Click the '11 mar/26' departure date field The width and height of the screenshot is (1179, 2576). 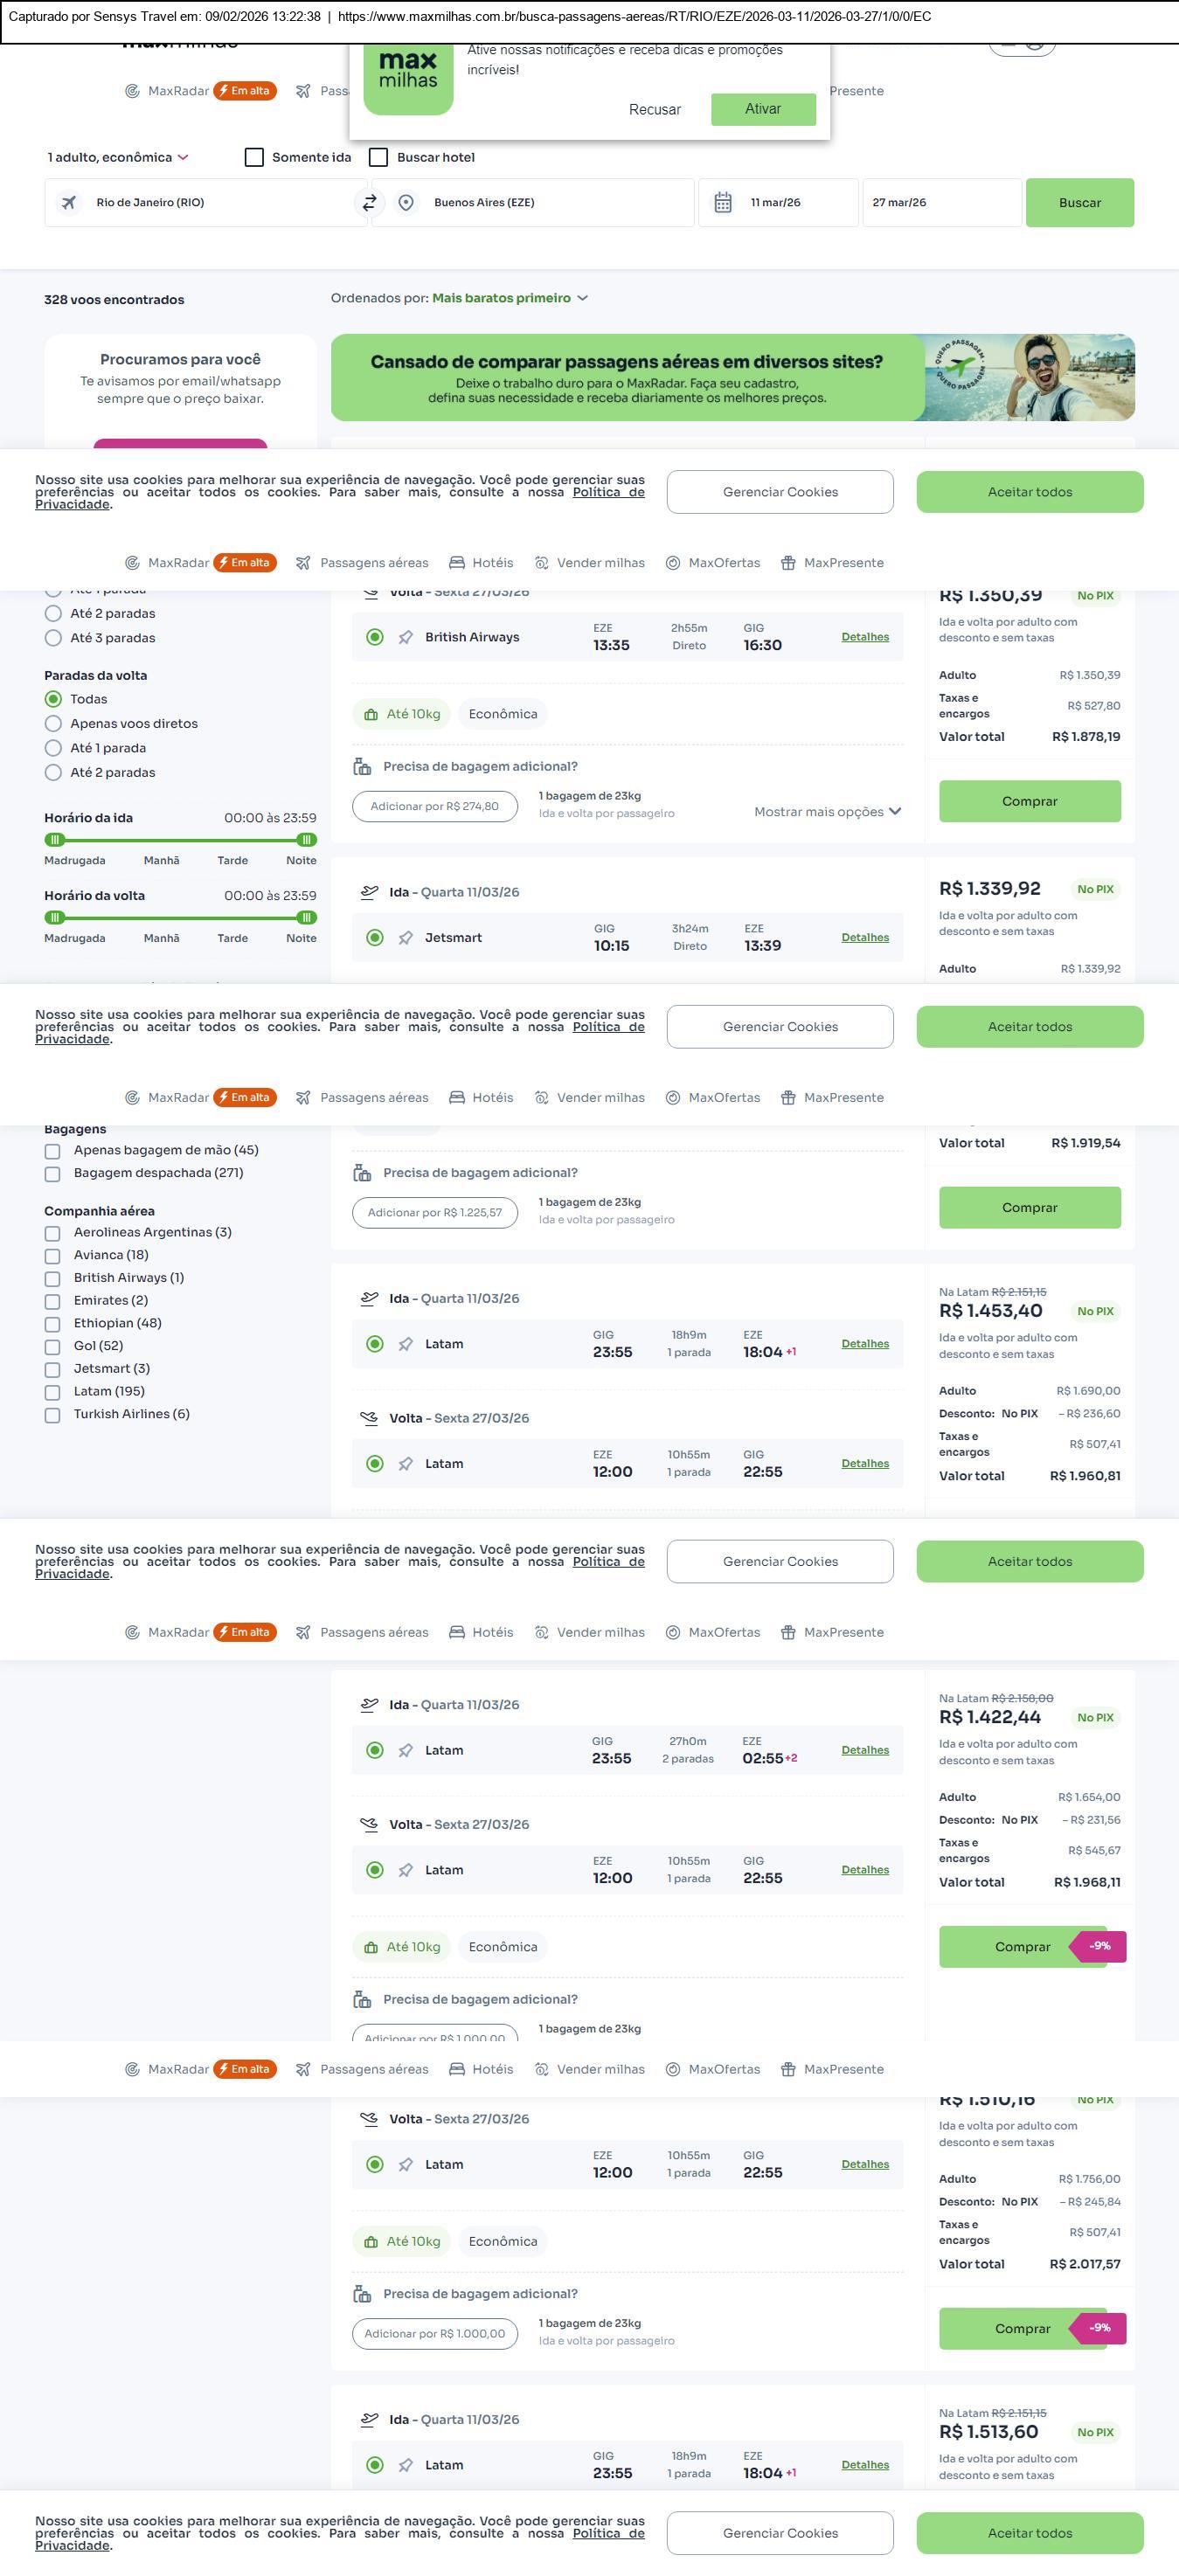click(x=776, y=203)
